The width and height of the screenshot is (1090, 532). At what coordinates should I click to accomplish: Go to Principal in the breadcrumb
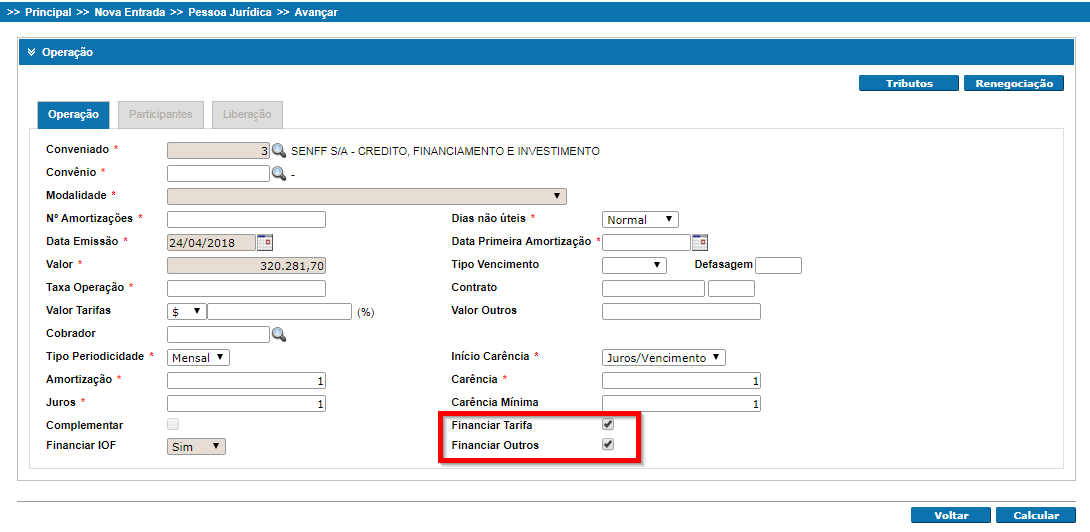48,13
